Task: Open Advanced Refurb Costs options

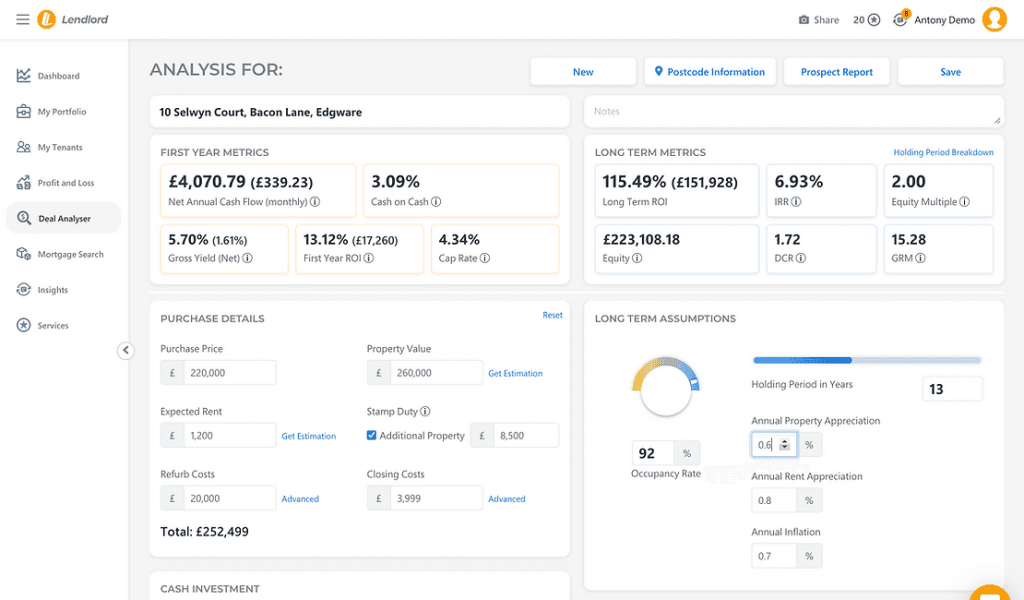Action: click(x=300, y=499)
